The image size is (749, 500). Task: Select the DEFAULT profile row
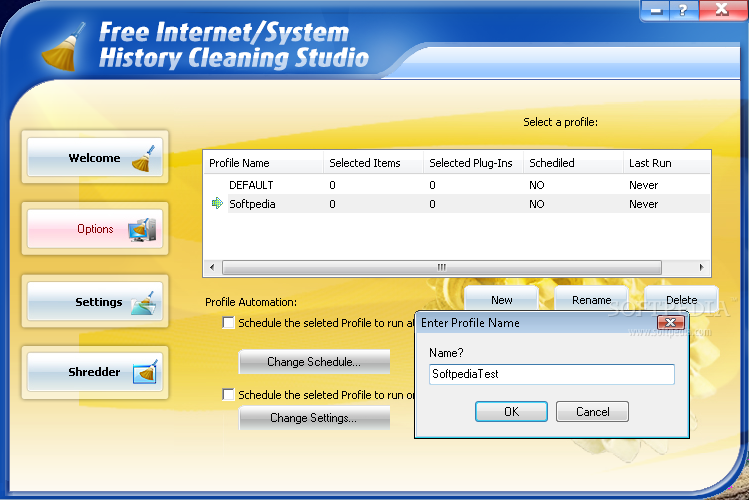tap(457, 185)
